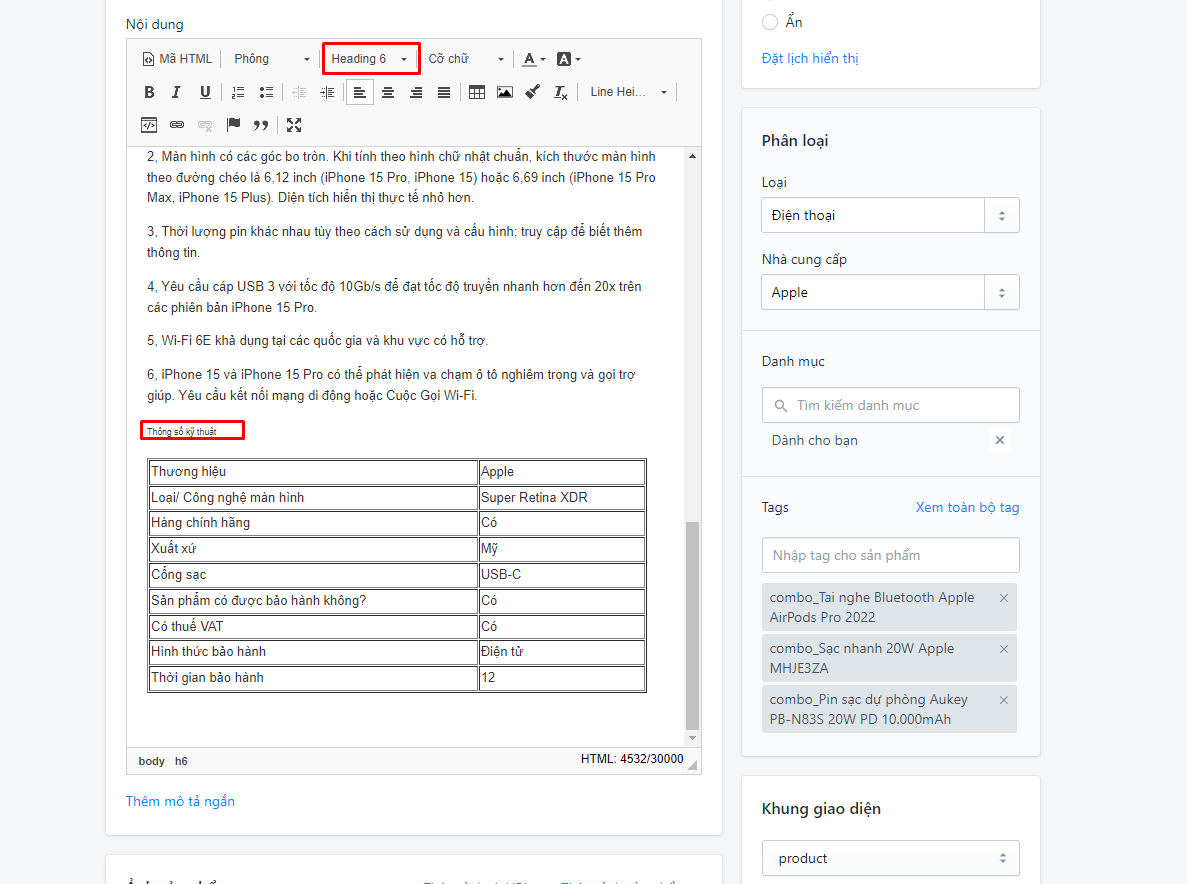Click the Đặt lịch hiển thị link
Viewport: 1187px width, 884px height.
pyautogui.click(x=810, y=58)
